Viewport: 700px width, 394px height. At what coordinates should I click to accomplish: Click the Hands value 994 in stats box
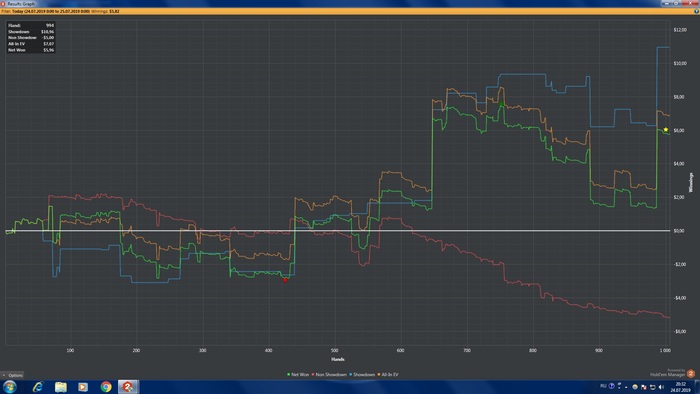point(50,25)
